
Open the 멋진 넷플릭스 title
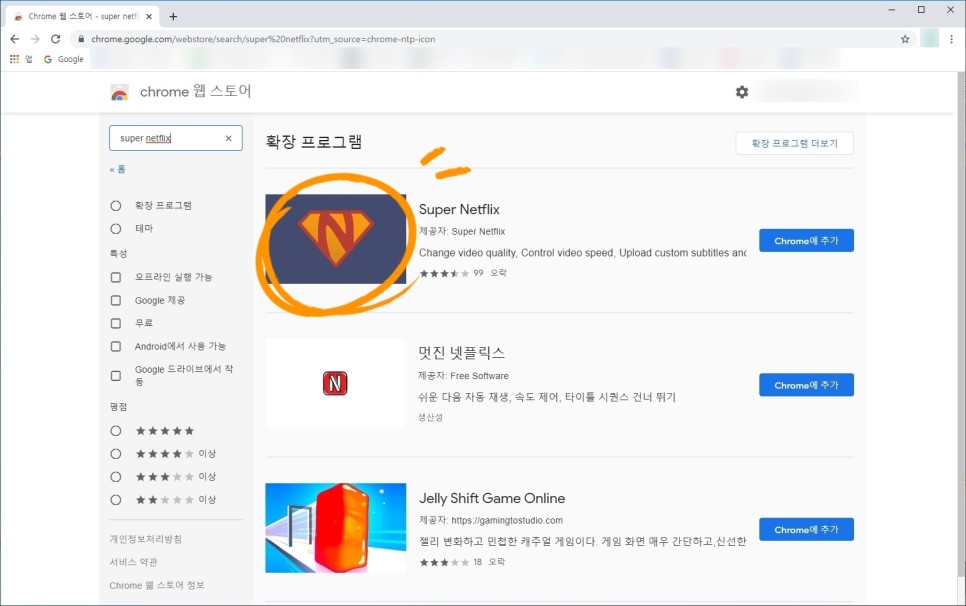click(461, 353)
